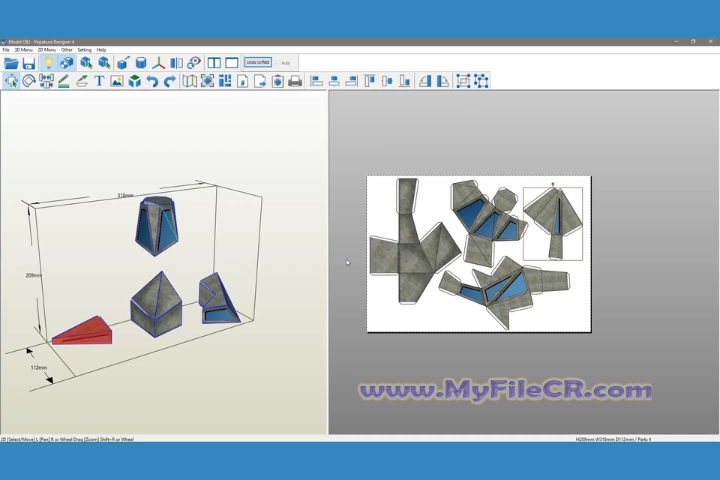The height and width of the screenshot is (480, 720).
Task: Open the 3D Menu
Action: 23,50
